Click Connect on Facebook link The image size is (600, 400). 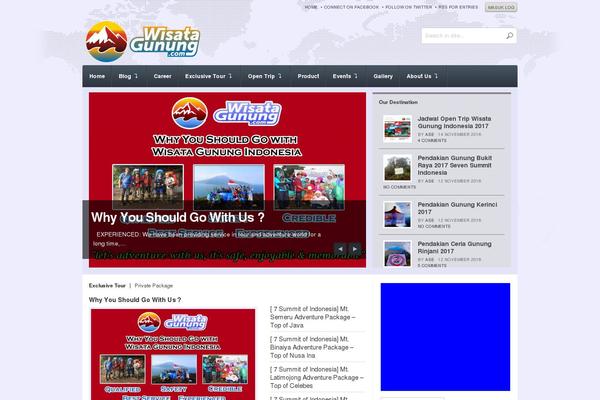[x=351, y=7]
